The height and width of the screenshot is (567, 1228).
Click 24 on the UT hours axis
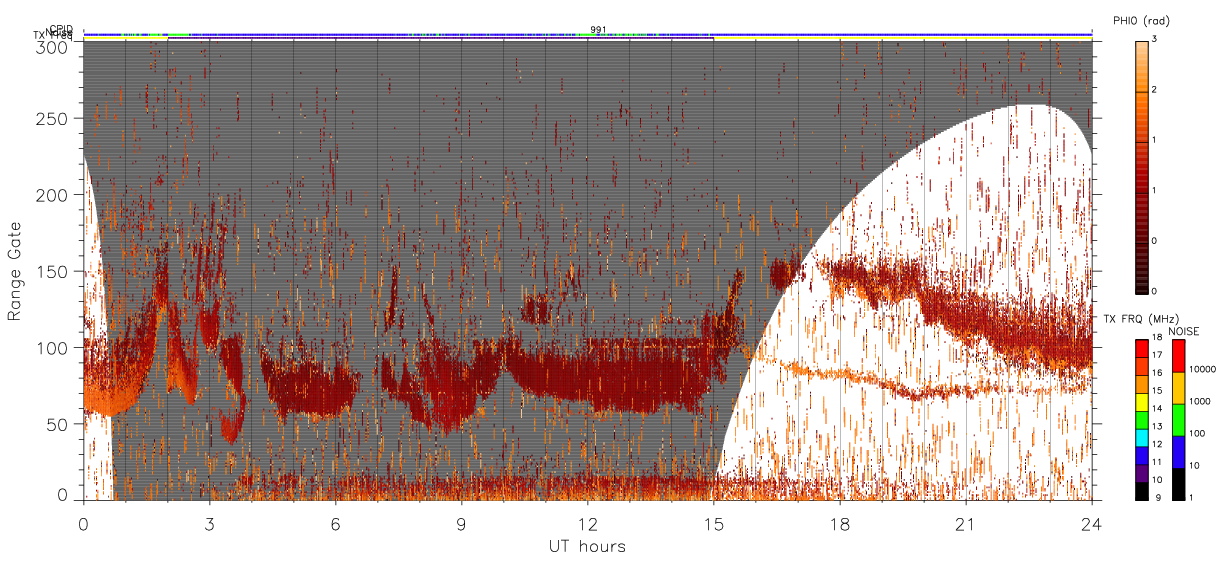pos(1092,524)
